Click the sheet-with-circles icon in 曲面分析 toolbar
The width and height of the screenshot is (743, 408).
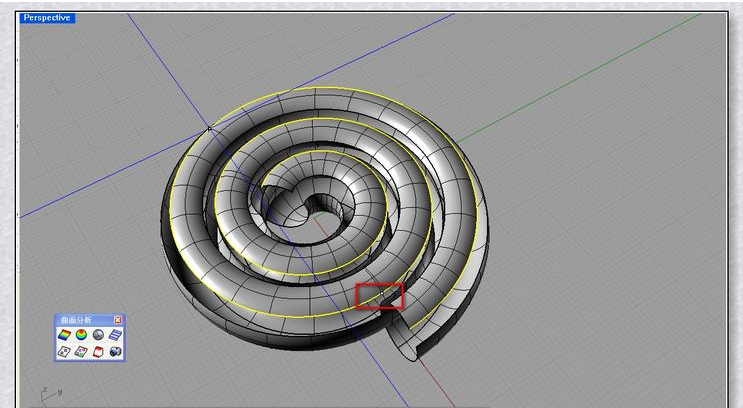coord(65,352)
